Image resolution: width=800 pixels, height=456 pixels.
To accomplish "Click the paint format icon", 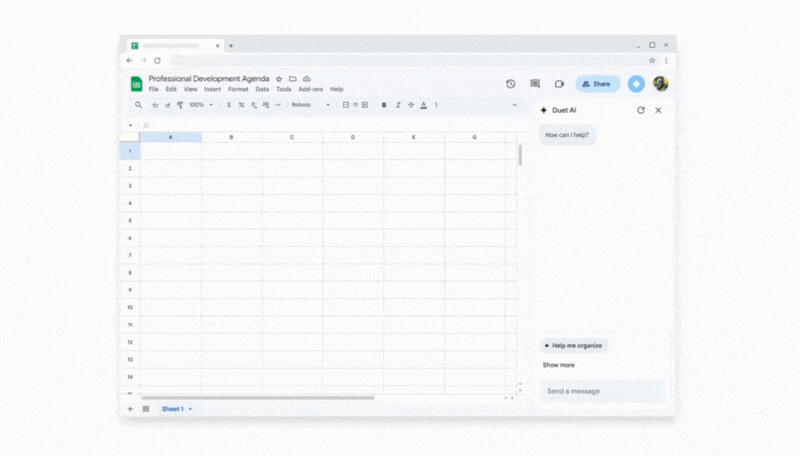I will 180,105.
